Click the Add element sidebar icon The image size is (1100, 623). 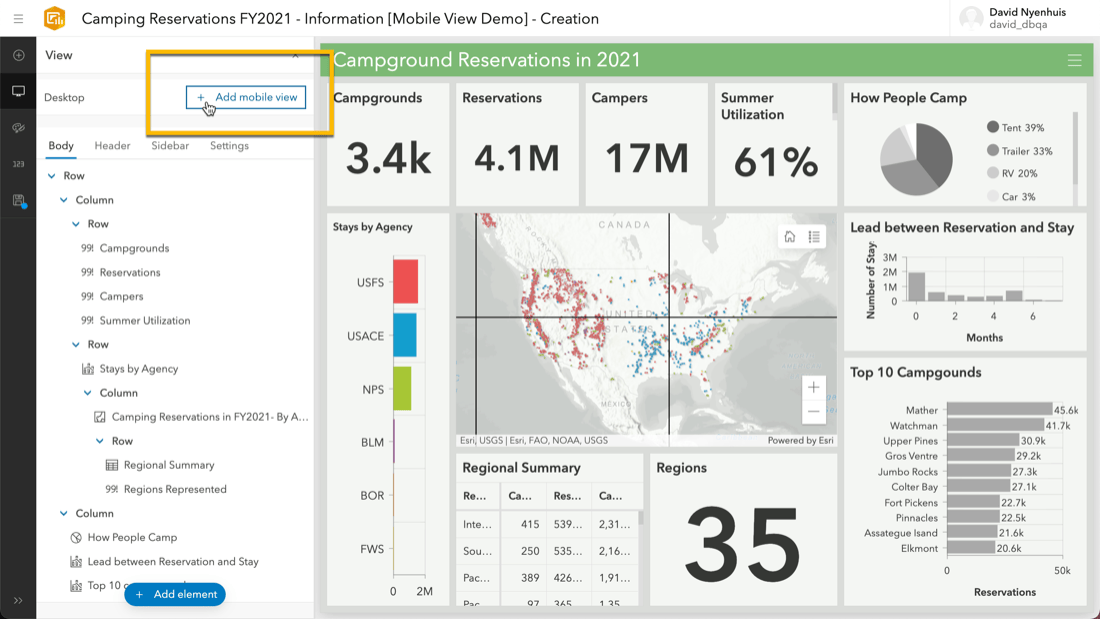point(18,55)
